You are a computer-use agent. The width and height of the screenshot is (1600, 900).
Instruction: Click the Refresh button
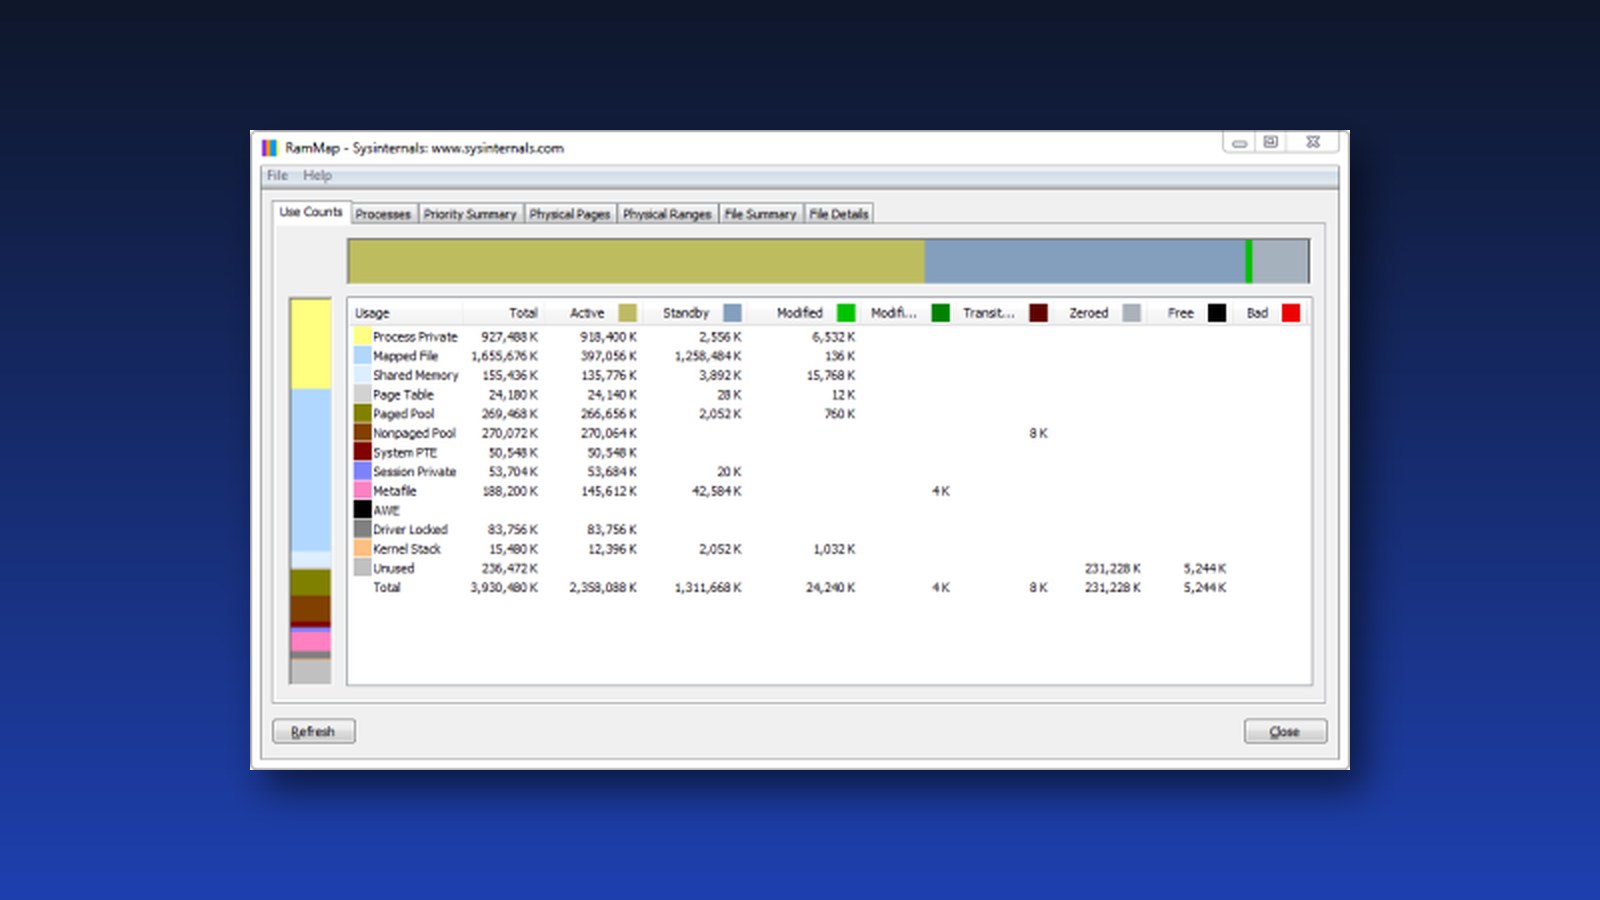pos(313,731)
